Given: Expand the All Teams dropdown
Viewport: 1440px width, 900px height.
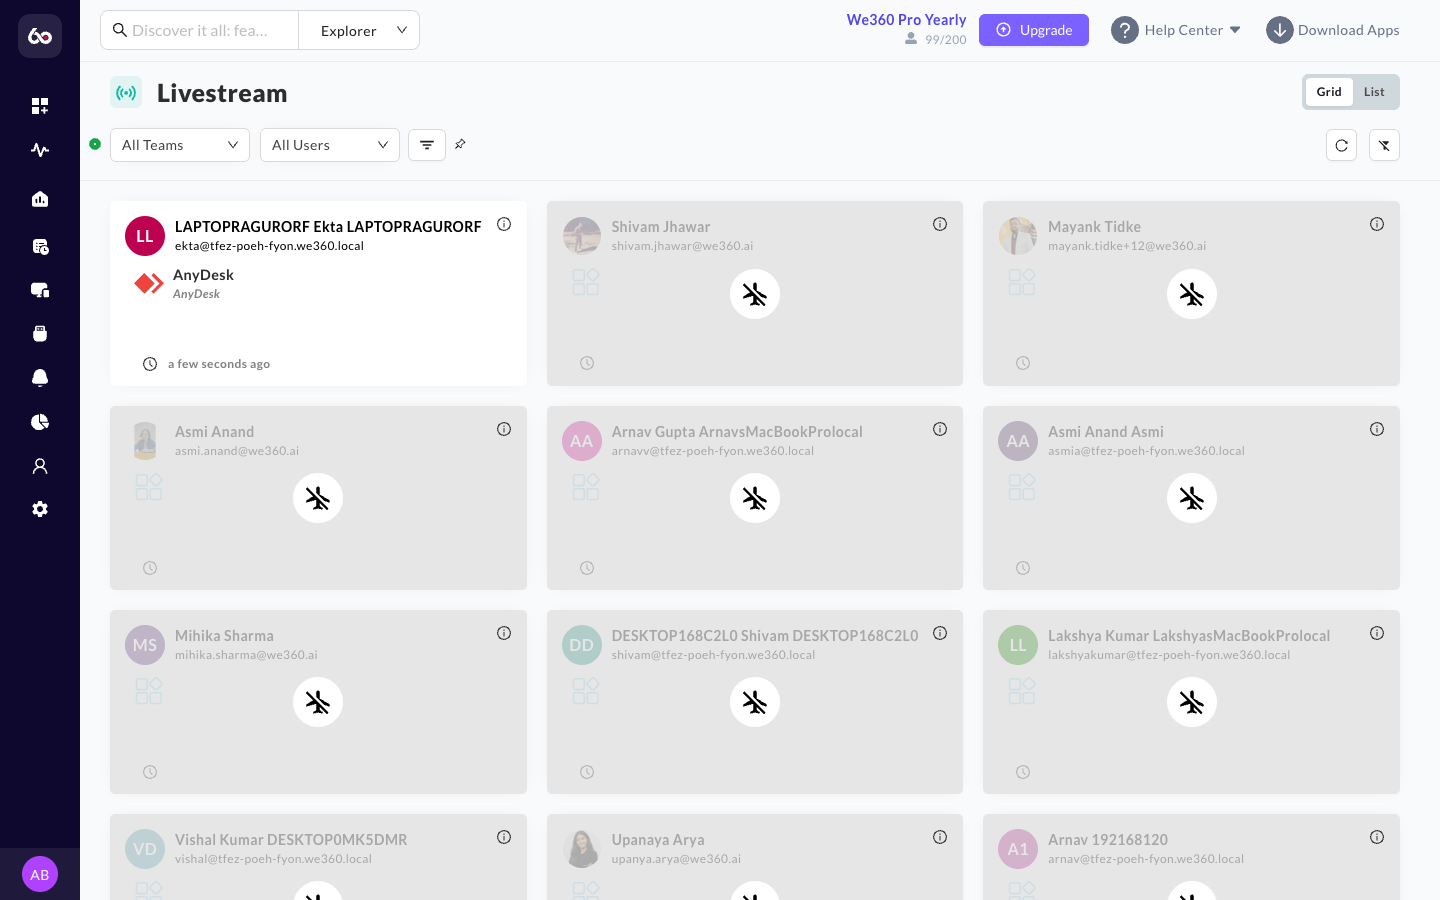Looking at the screenshot, I should pyautogui.click(x=180, y=145).
